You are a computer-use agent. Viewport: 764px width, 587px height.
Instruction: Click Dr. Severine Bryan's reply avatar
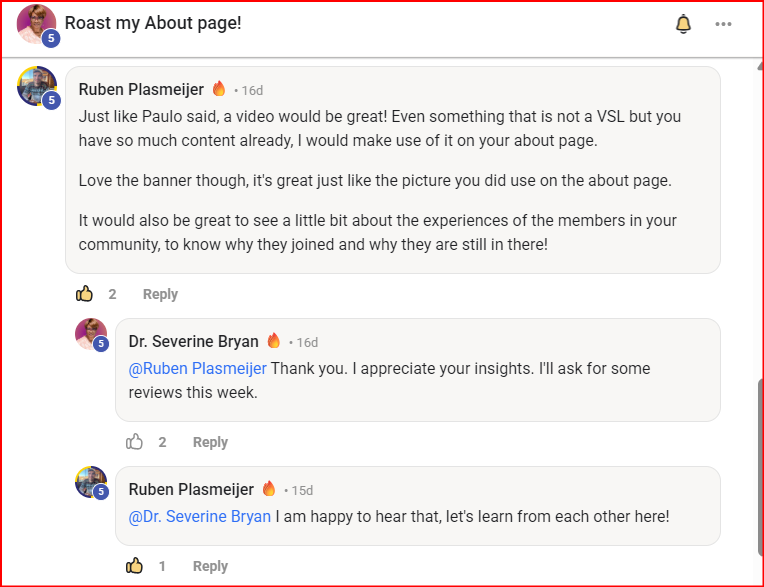90,334
